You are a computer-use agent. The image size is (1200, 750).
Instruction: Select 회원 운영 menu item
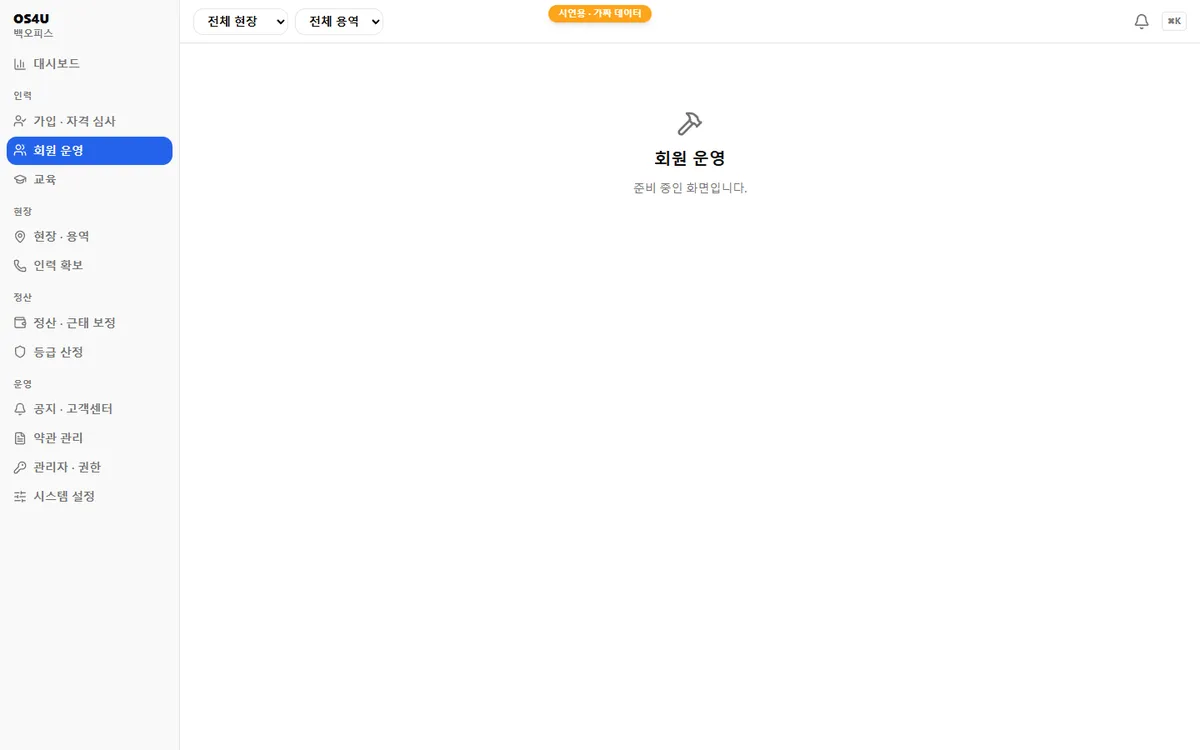tap(90, 151)
